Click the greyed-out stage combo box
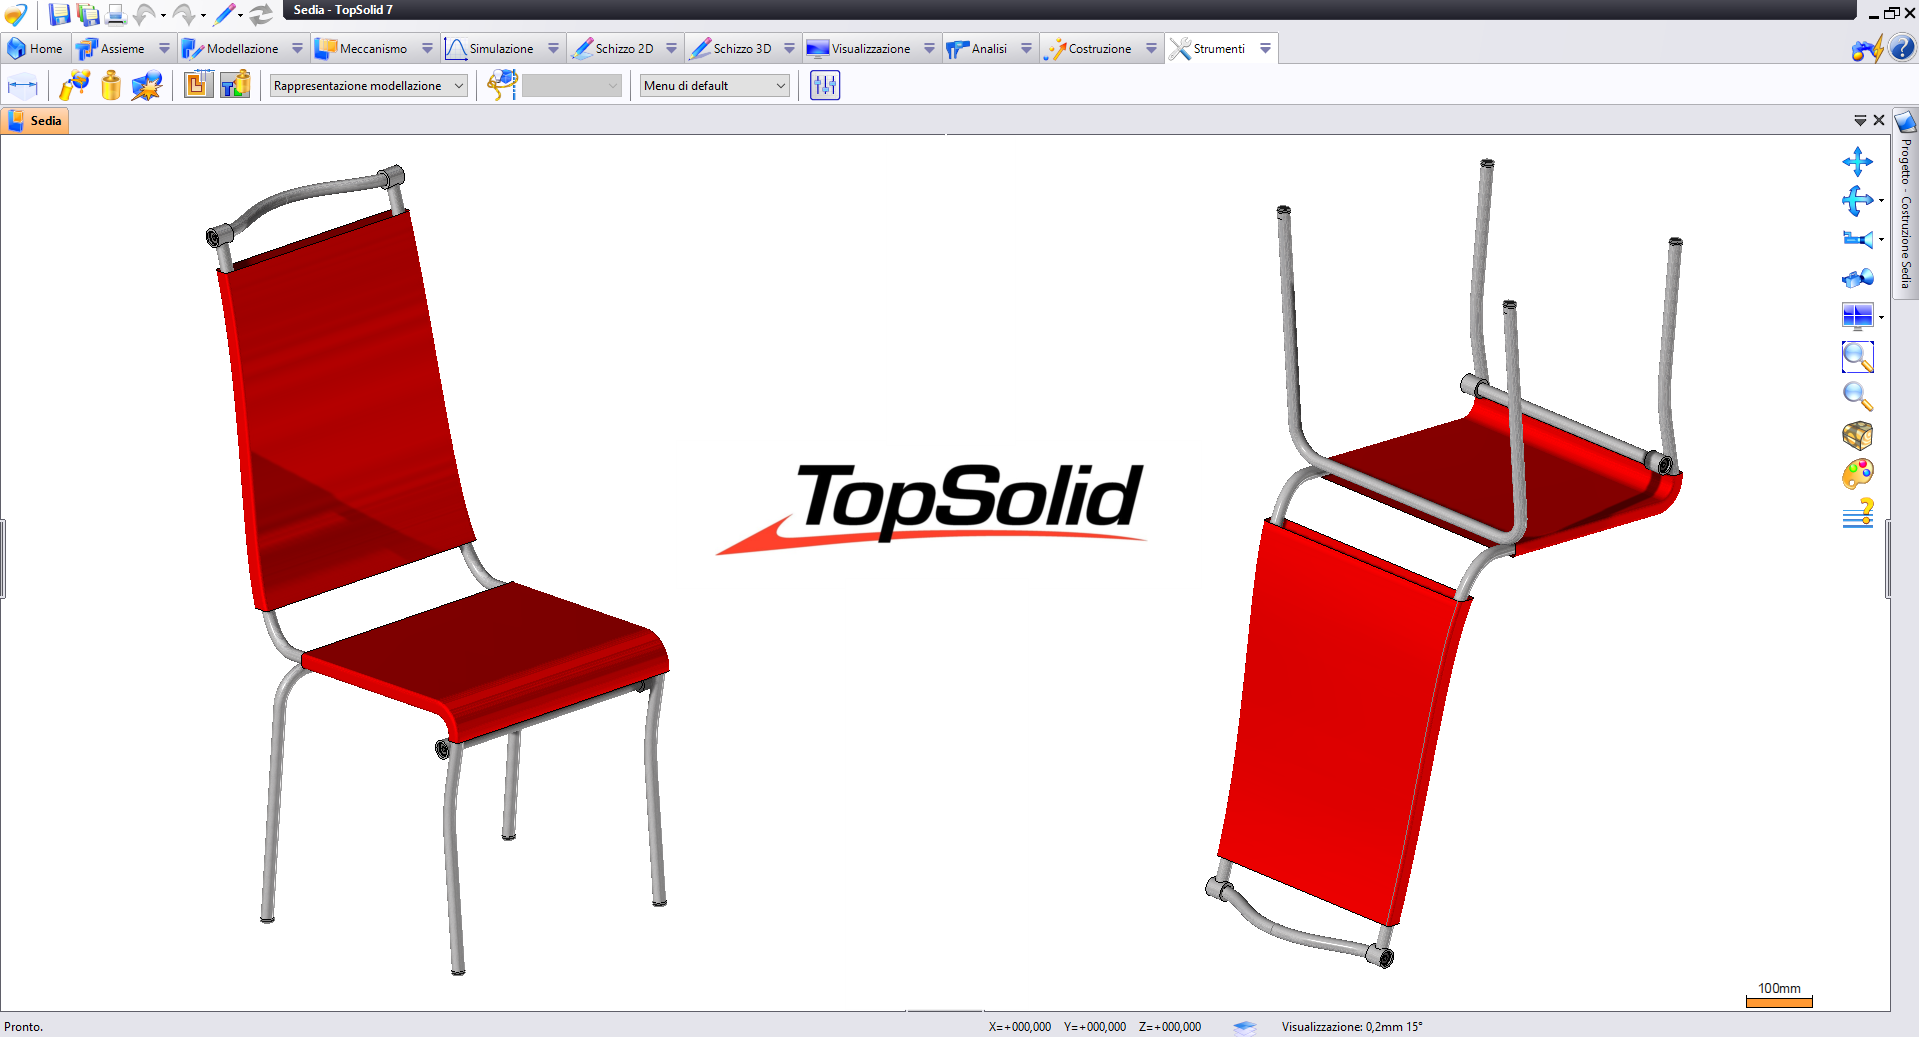The width and height of the screenshot is (1919, 1037). [x=571, y=86]
